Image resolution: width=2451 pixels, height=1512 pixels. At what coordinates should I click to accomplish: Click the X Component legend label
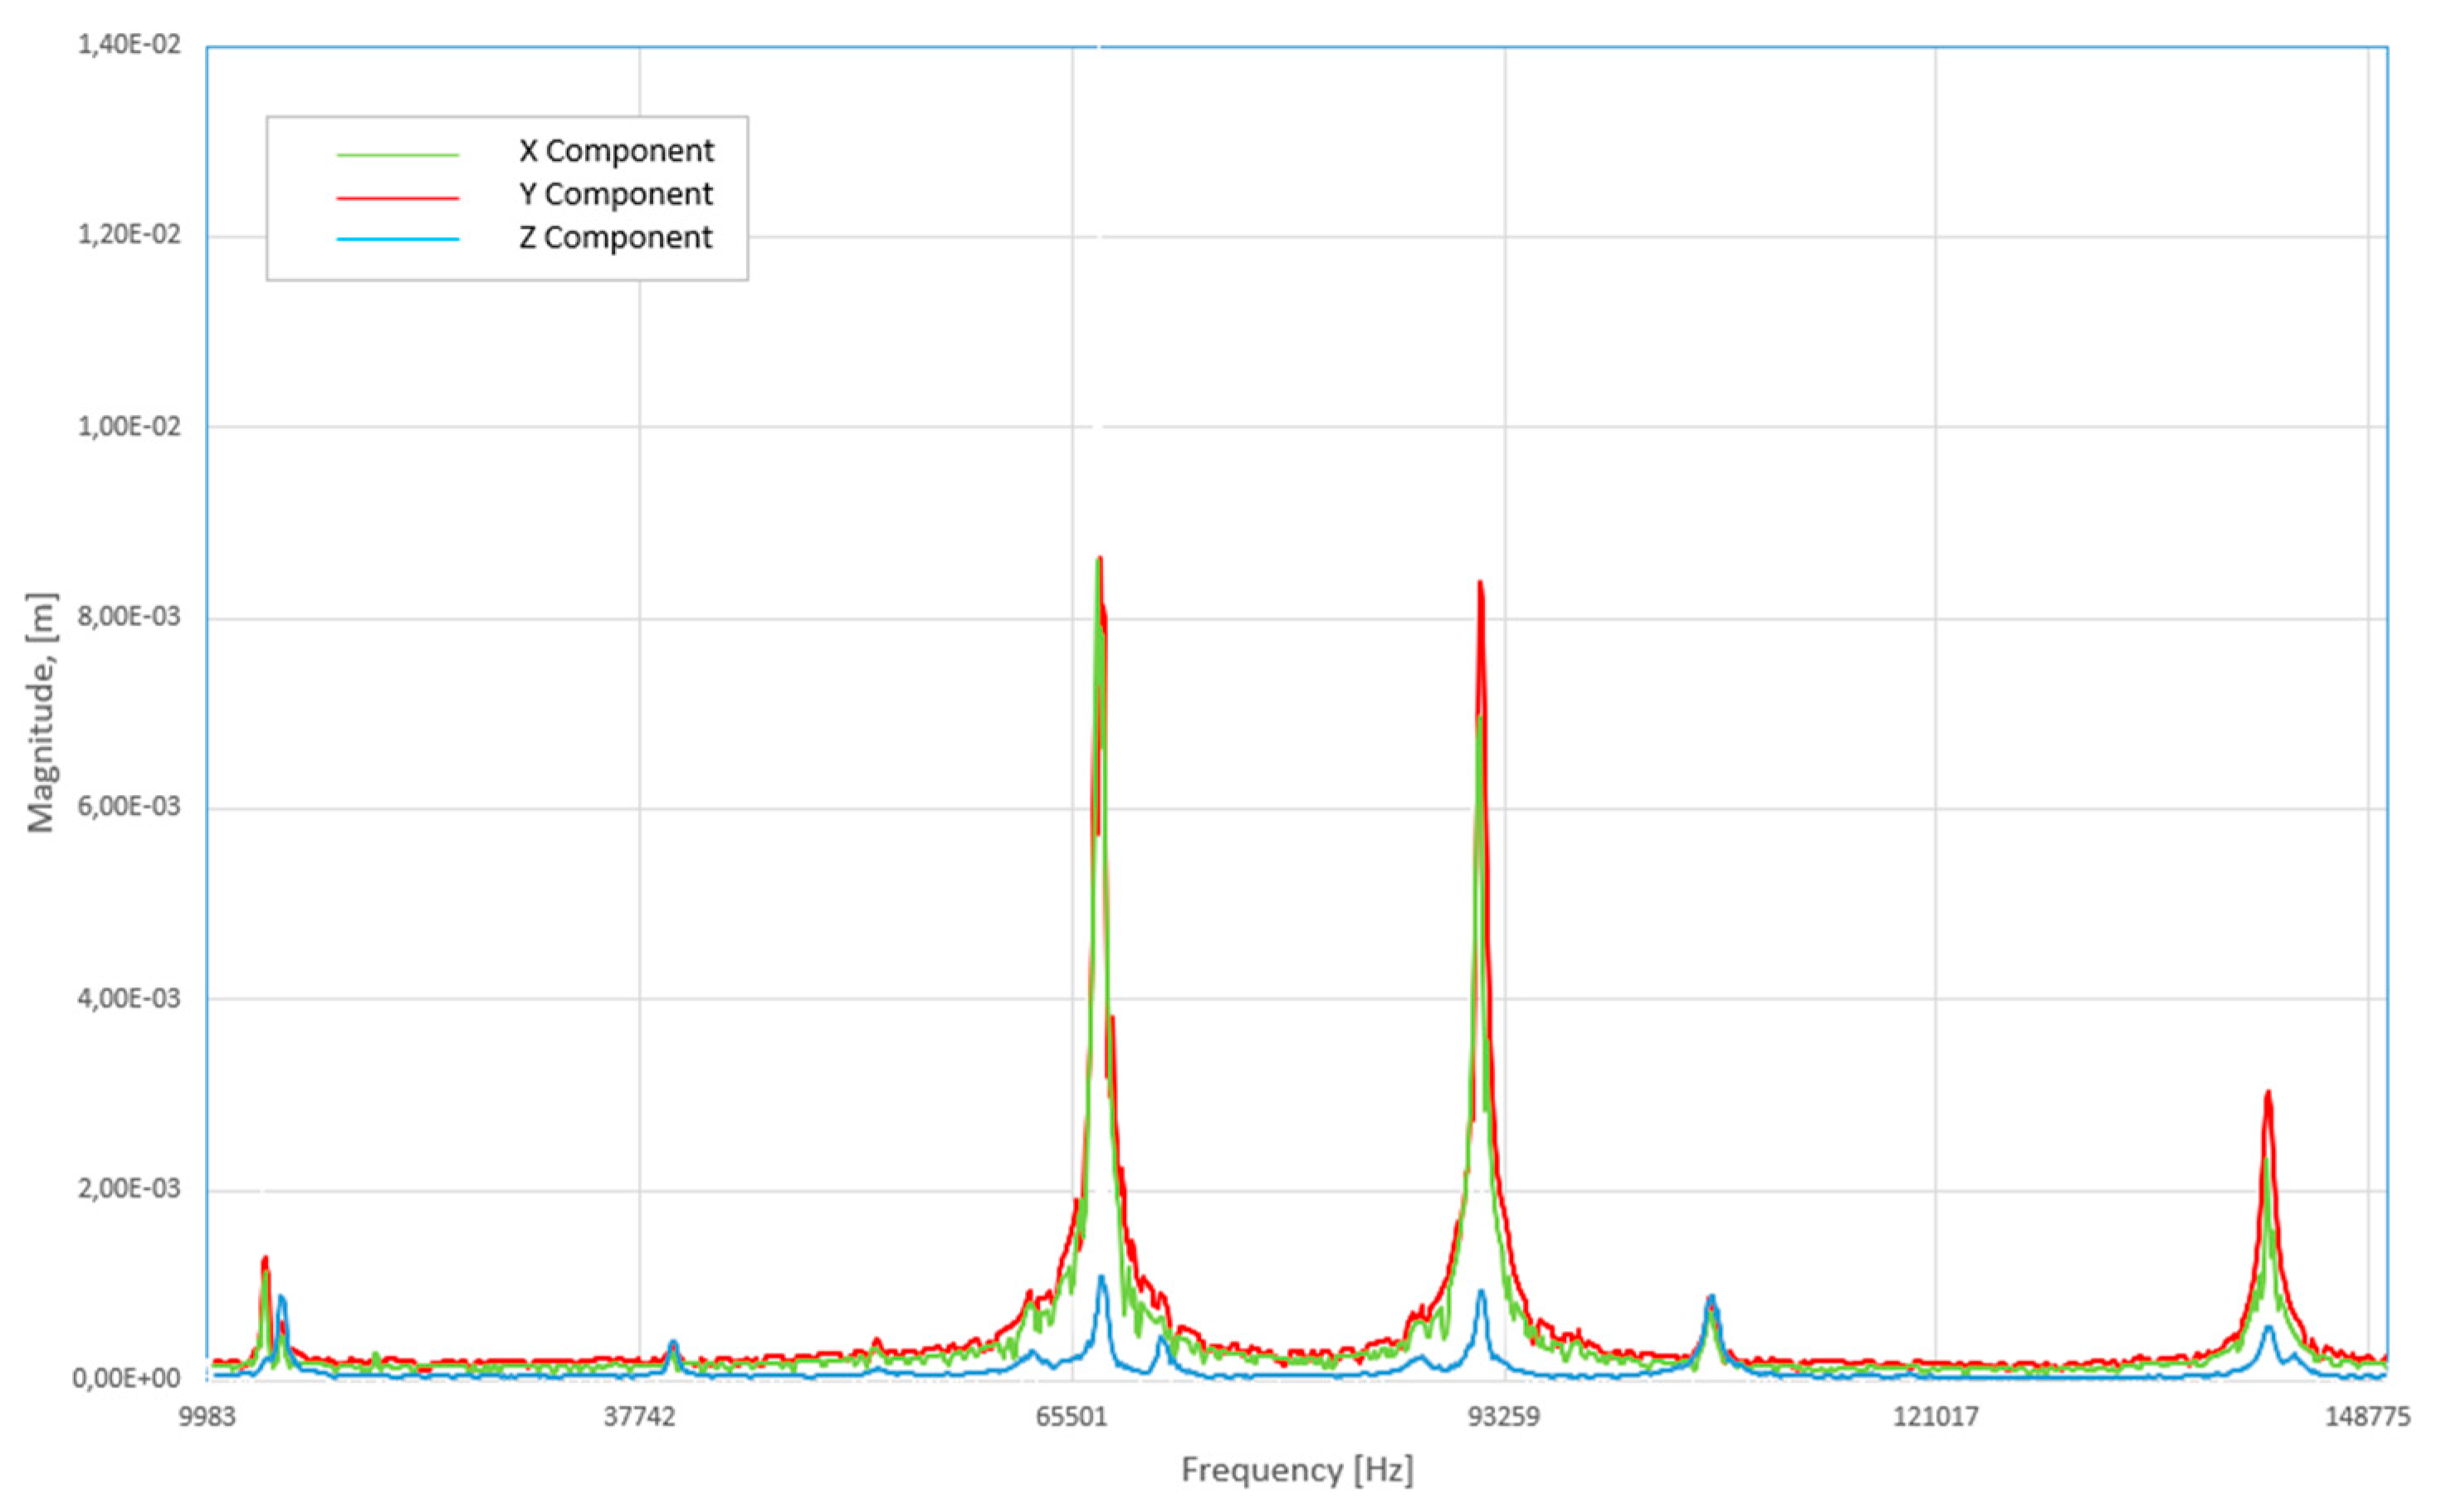(616, 151)
